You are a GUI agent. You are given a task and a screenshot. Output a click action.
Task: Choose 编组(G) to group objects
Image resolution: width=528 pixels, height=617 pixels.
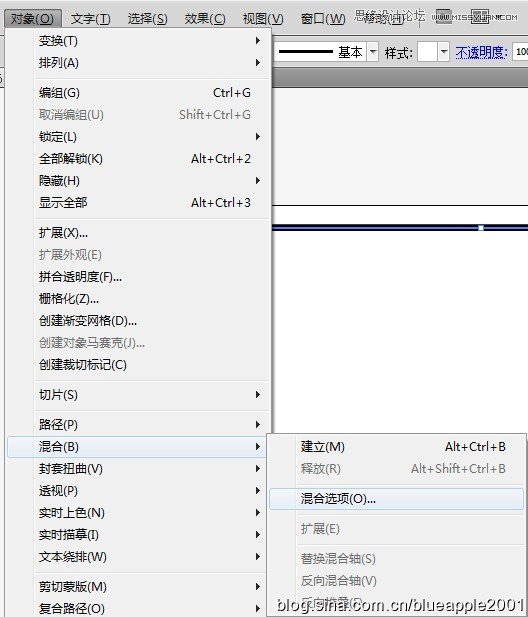tap(151, 93)
